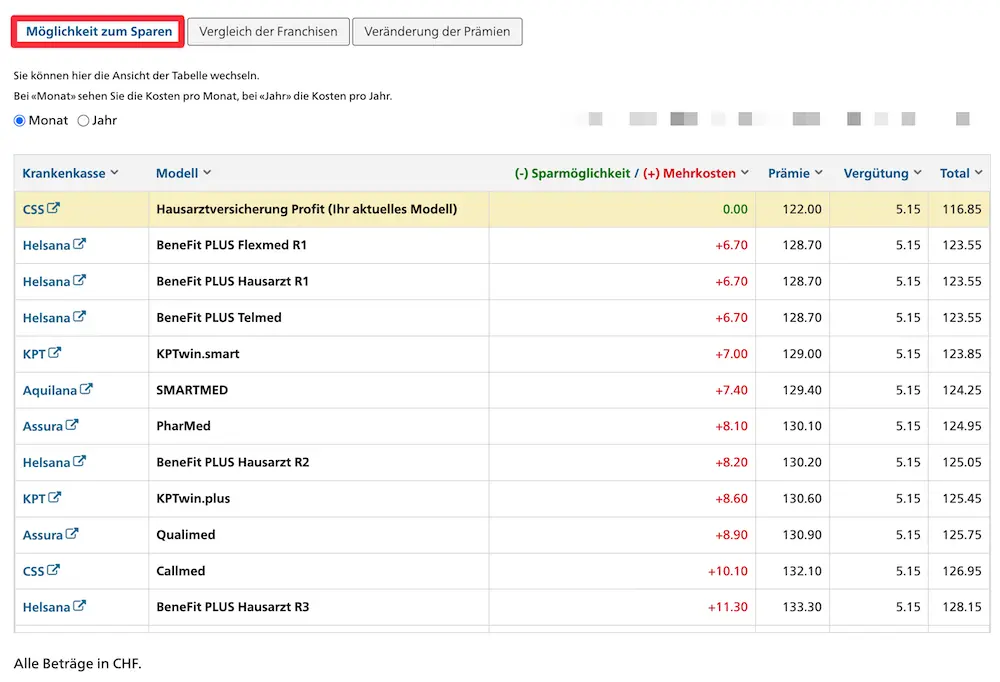The width and height of the screenshot is (1000, 682).
Task: Click external link icon next to CSS Hausarztversicherung row
Action: tap(54, 209)
